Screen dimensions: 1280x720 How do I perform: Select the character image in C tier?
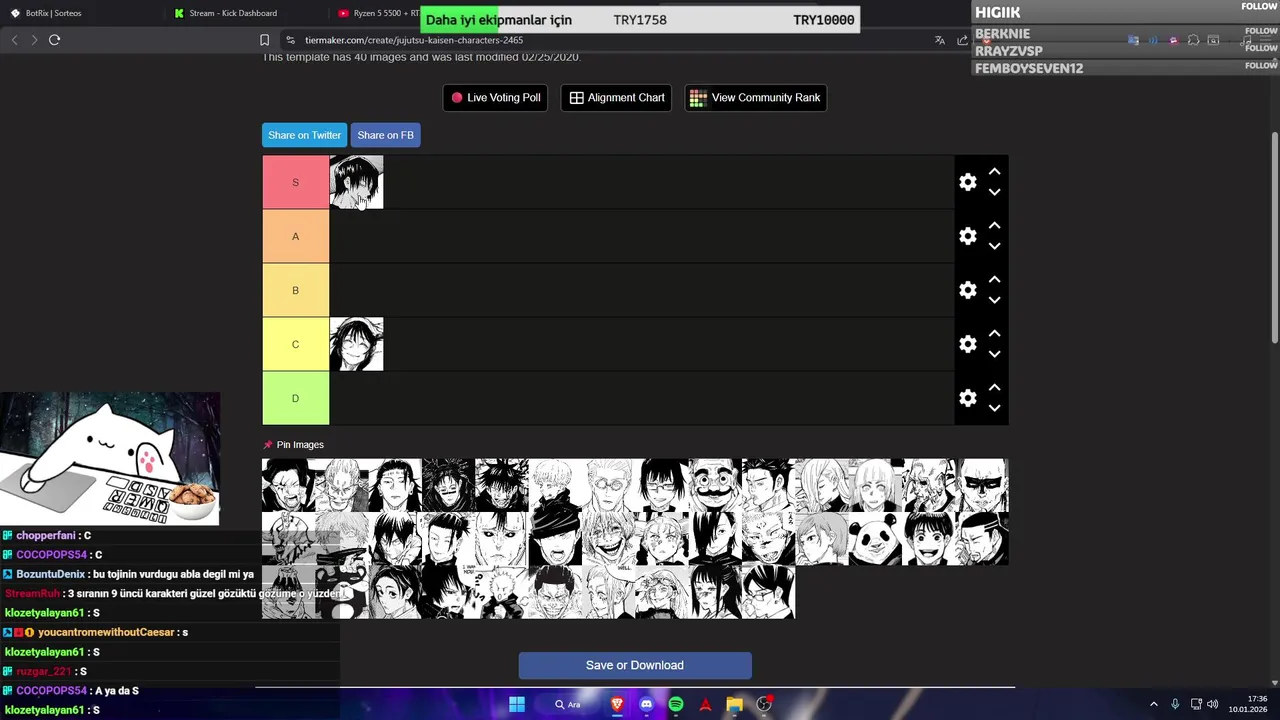coord(356,344)
